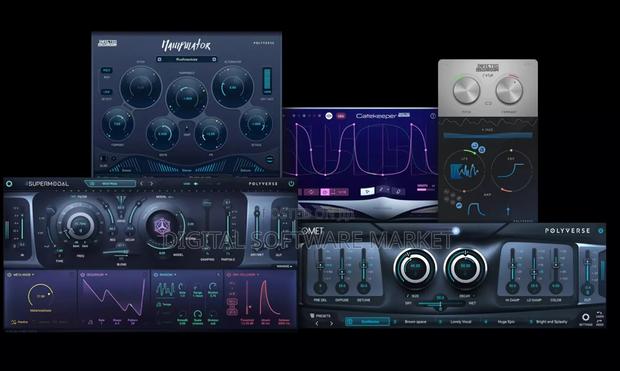Click the Manipulator Formant knob
The height and width of the screenshot is (371, 620).
tap(117, 124)
